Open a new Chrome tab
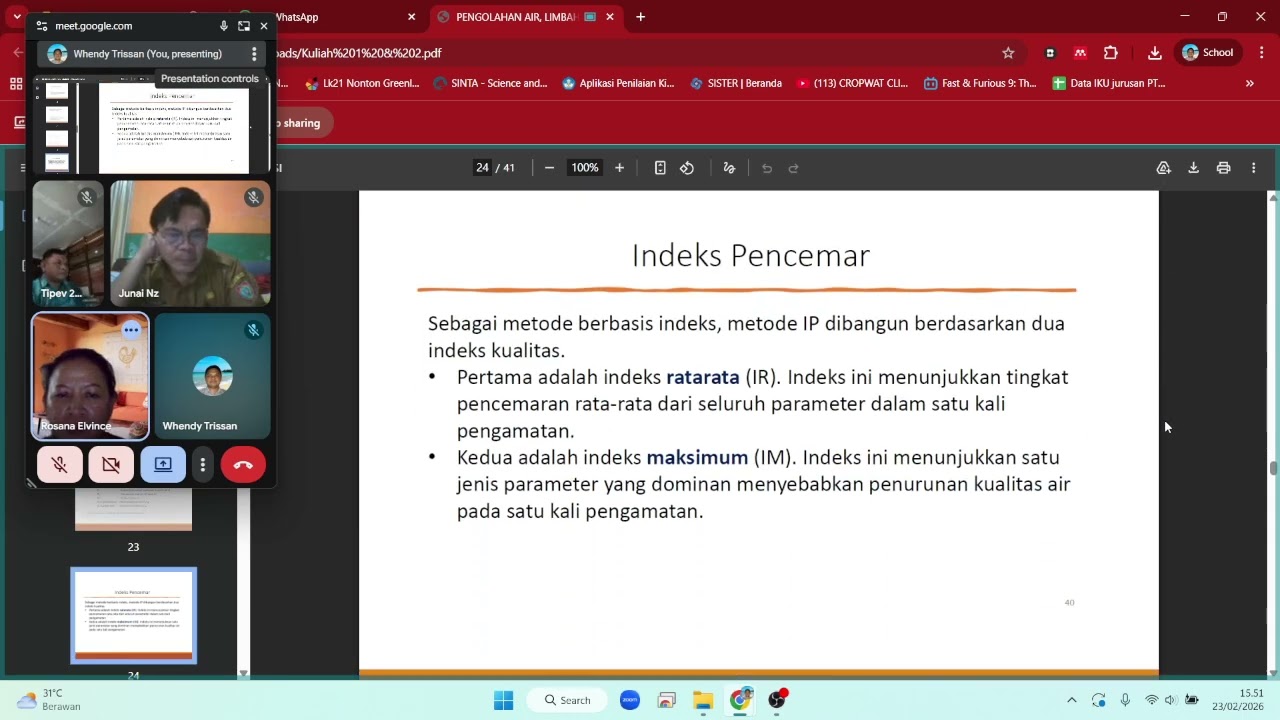 [640, 17]
